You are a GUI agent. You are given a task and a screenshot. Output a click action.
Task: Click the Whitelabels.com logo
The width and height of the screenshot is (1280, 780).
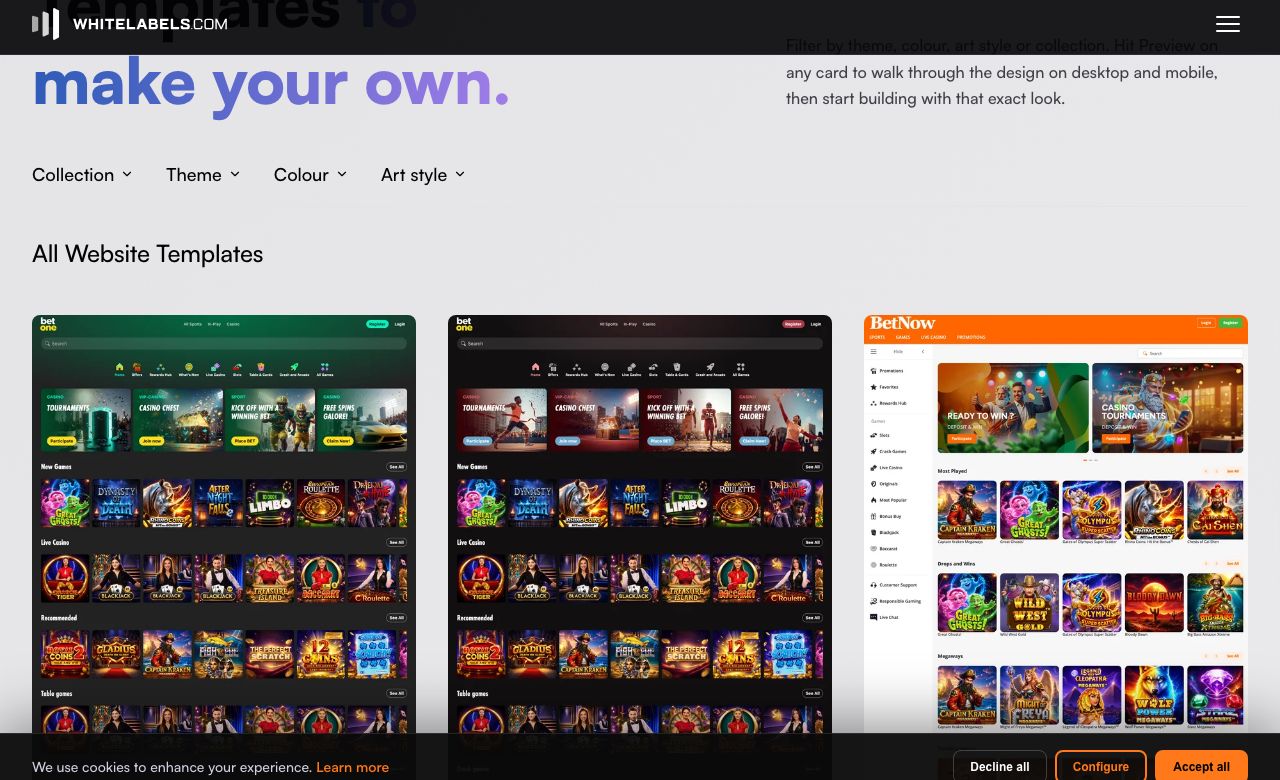point(130,23)
